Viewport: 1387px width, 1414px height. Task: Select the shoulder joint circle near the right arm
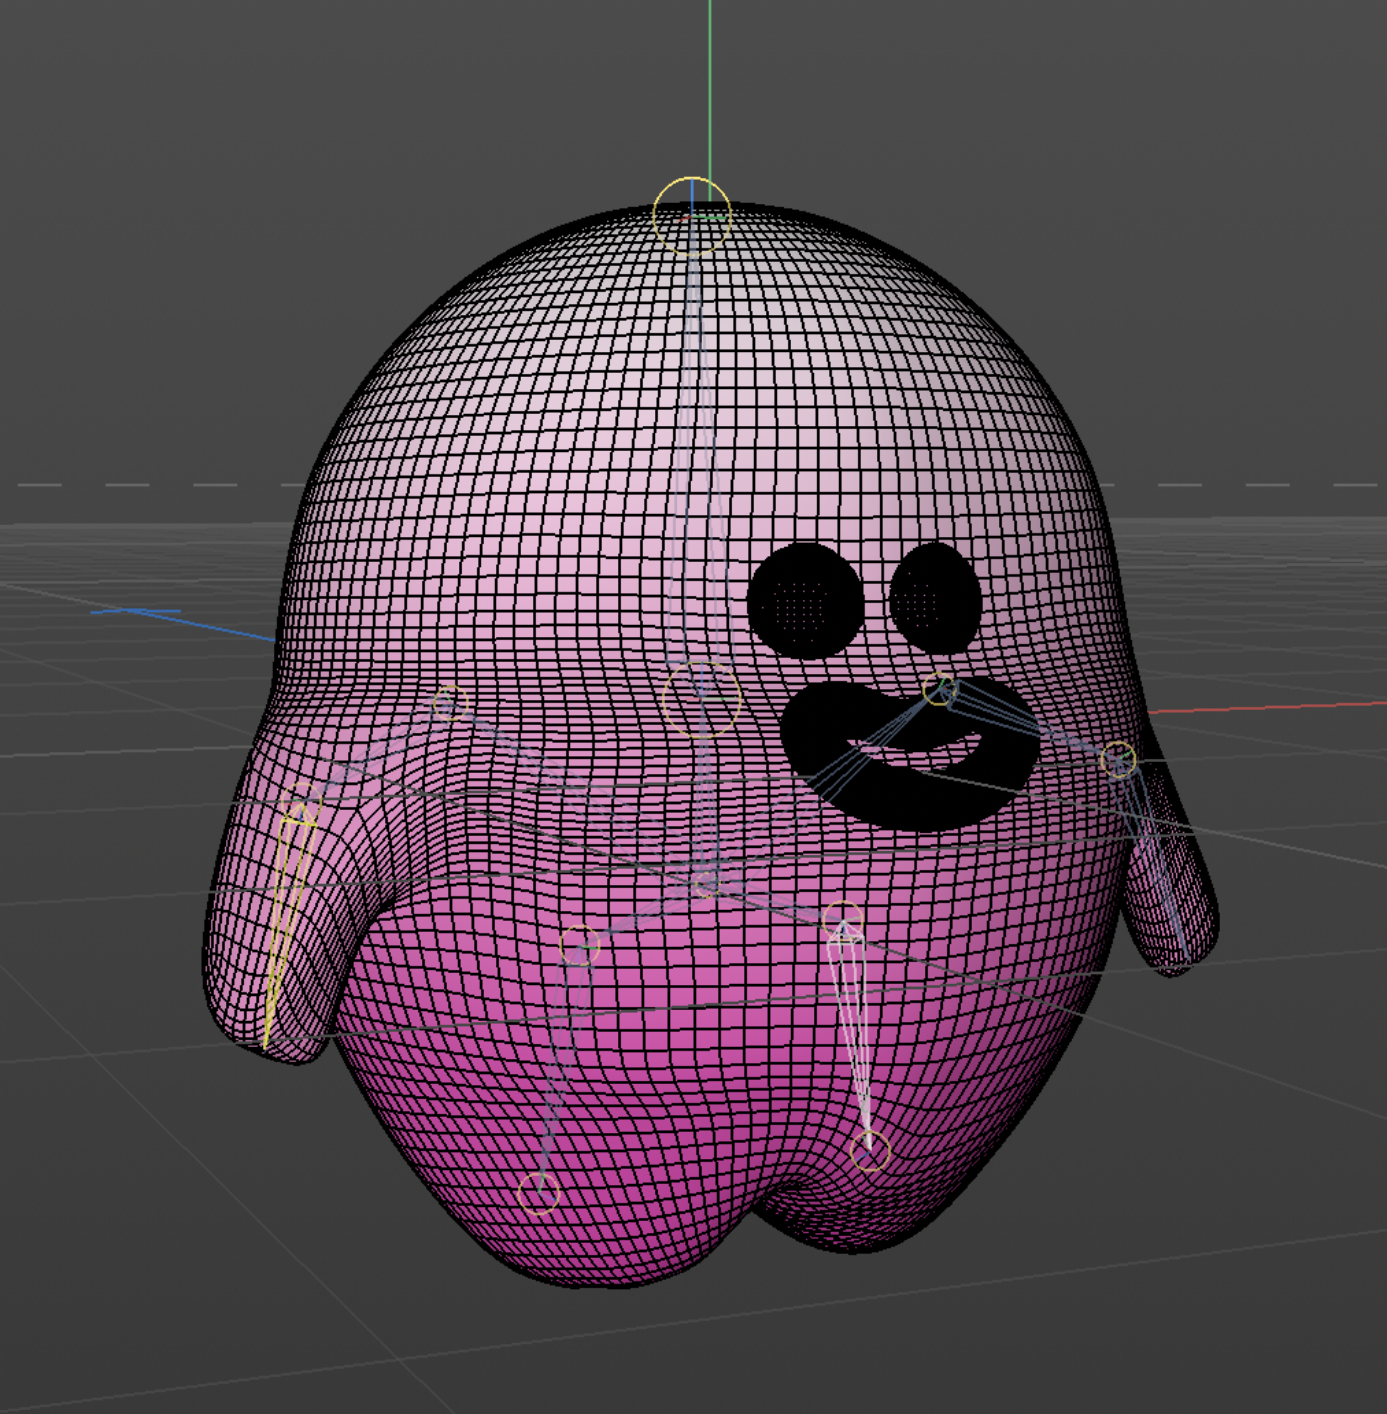point(1119,761)
